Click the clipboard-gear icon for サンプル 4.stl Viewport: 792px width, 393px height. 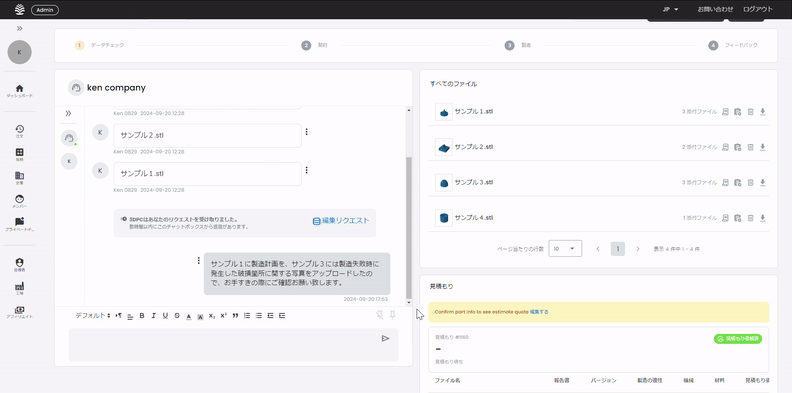(x=737, y=218)
